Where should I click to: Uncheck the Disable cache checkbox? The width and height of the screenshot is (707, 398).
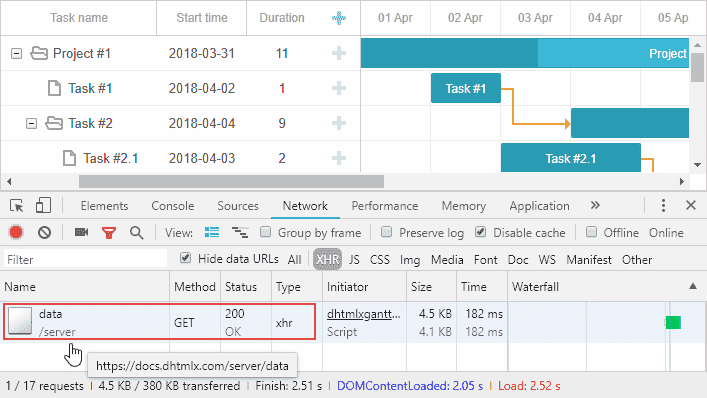click(481, 232)
